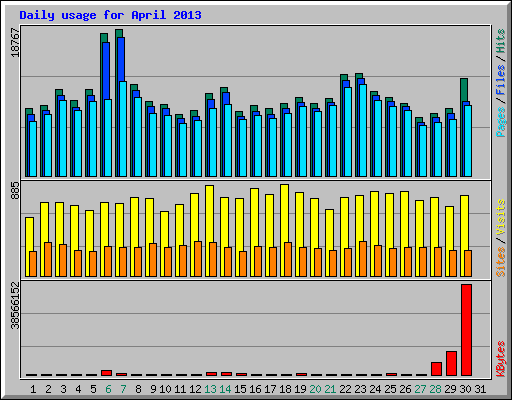Click the Files legend label

(x=501, y=80)
